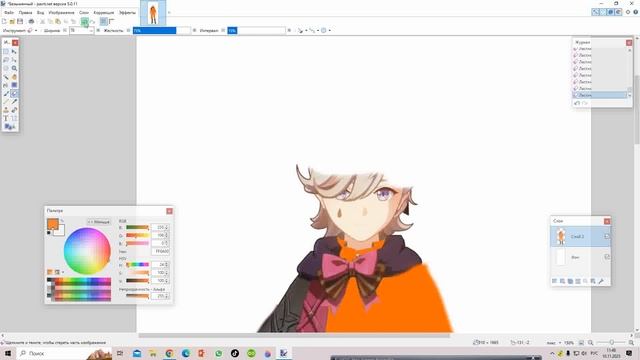Toggle the Colors window button top-right
The width and height of the screenshot is (640, 360).
tap(618, 12)
